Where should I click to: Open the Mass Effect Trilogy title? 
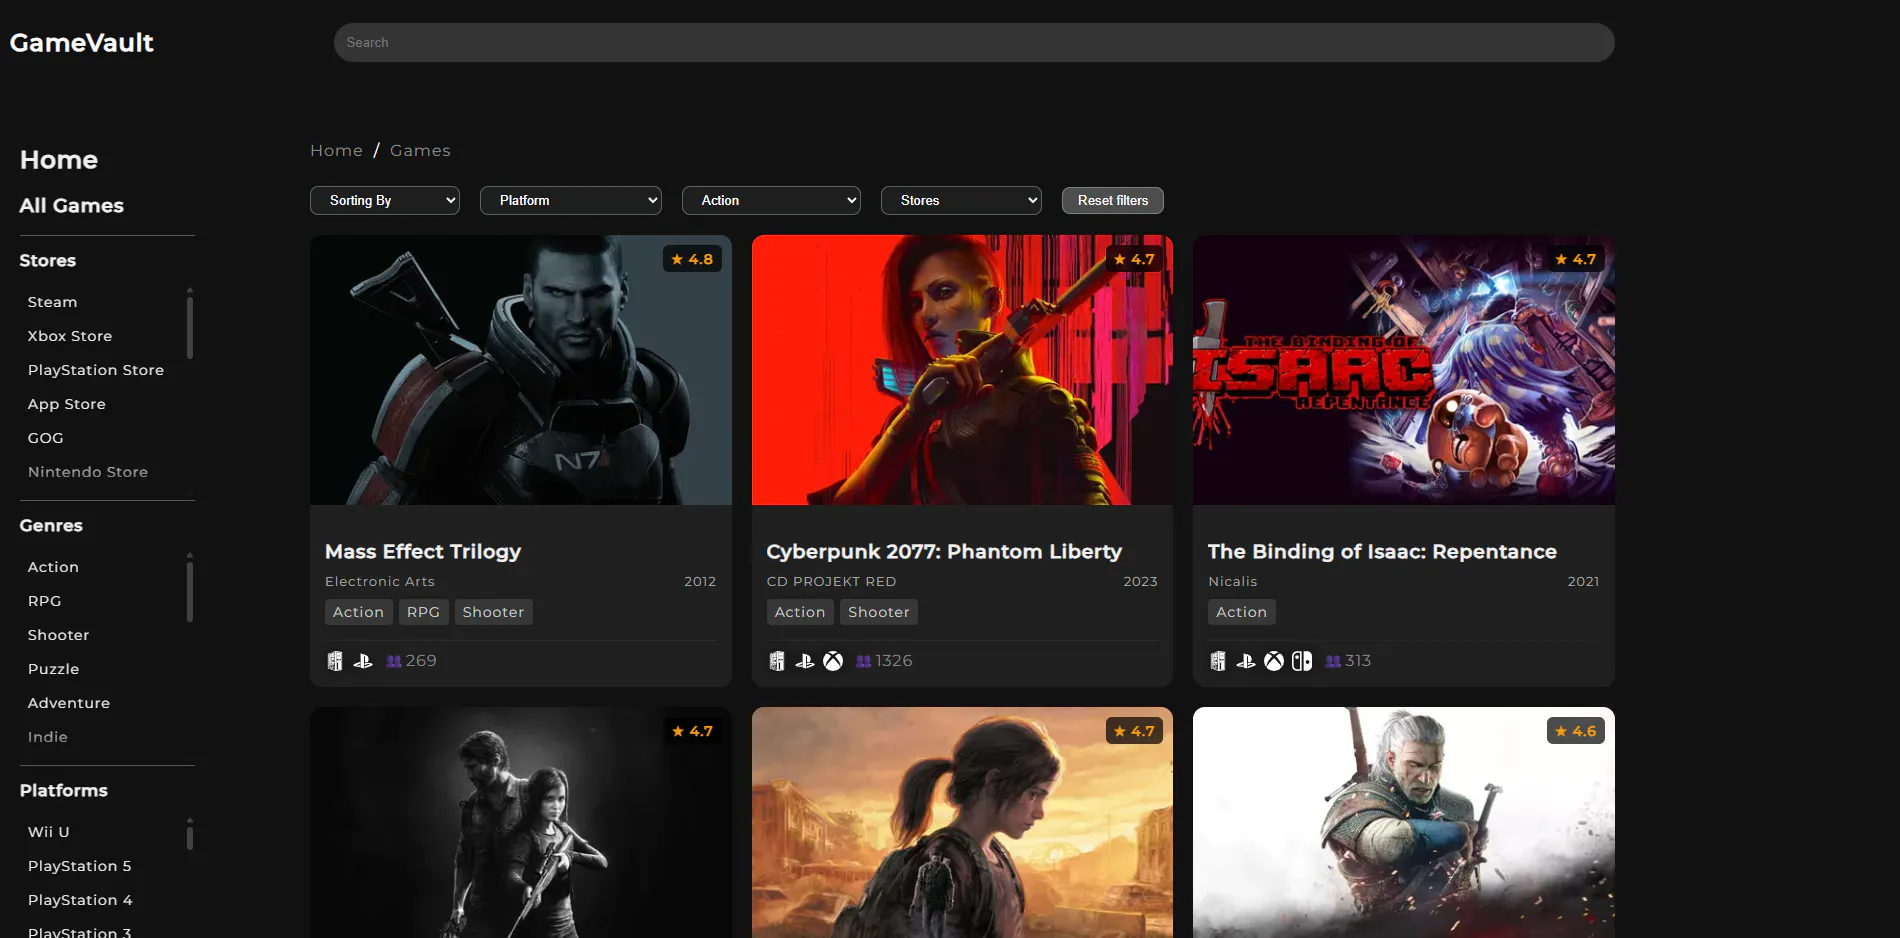pyautogui.click(x=423, y=552)
